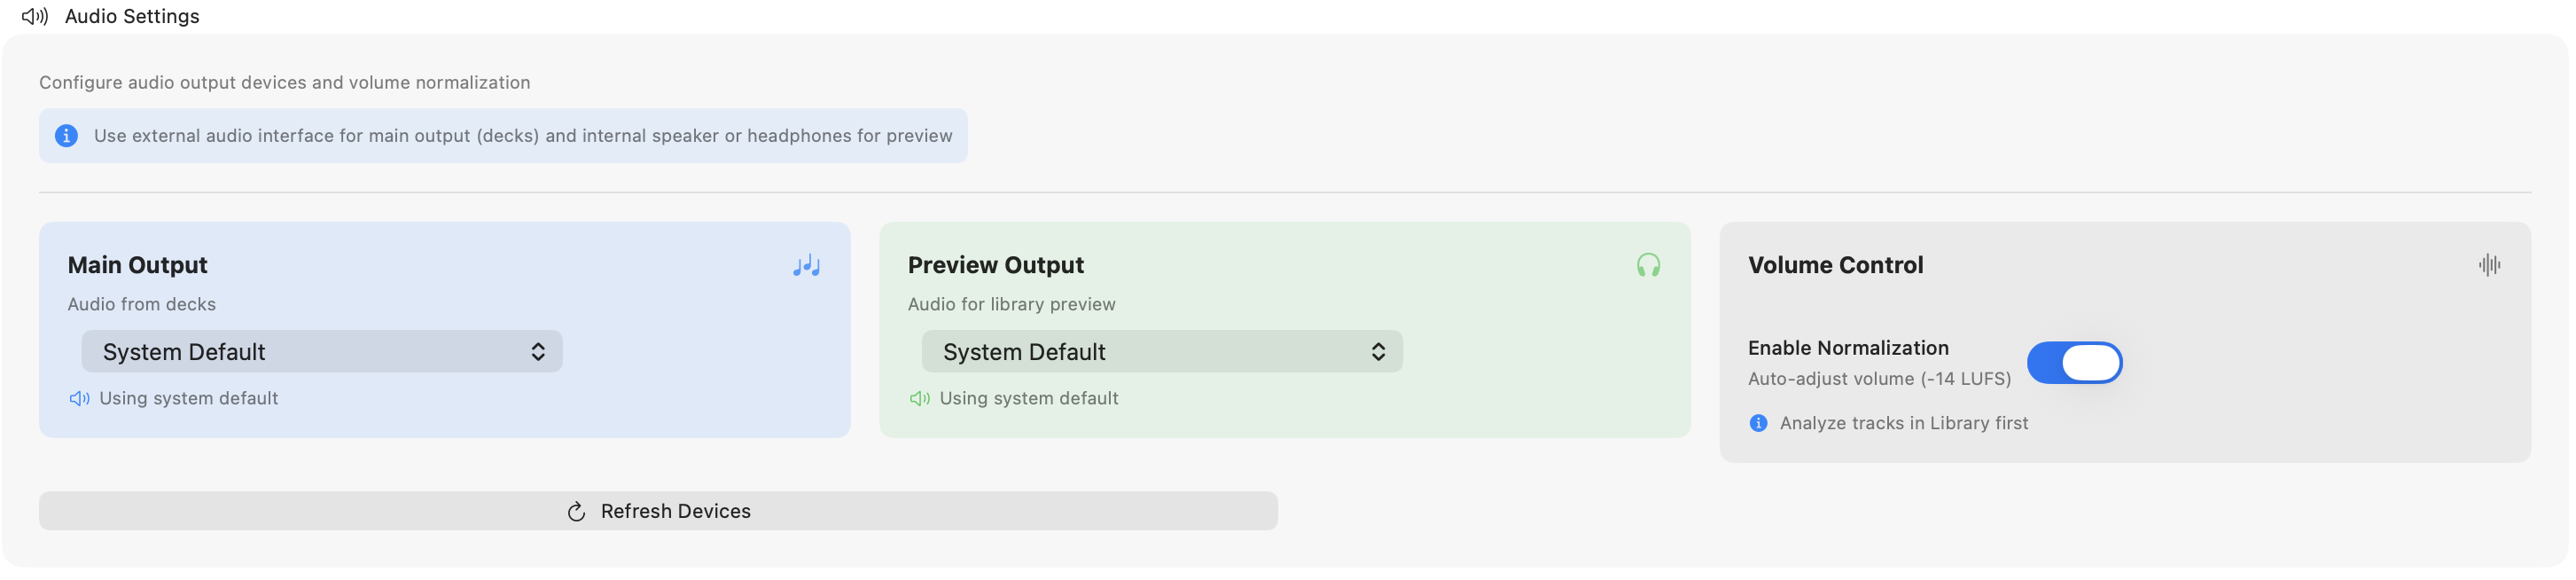Image resolution: width=2576 pixels, height=580 pixels.
Task: Expand the System Default chevrons in Main Output
Action: [x=537, y=351]
